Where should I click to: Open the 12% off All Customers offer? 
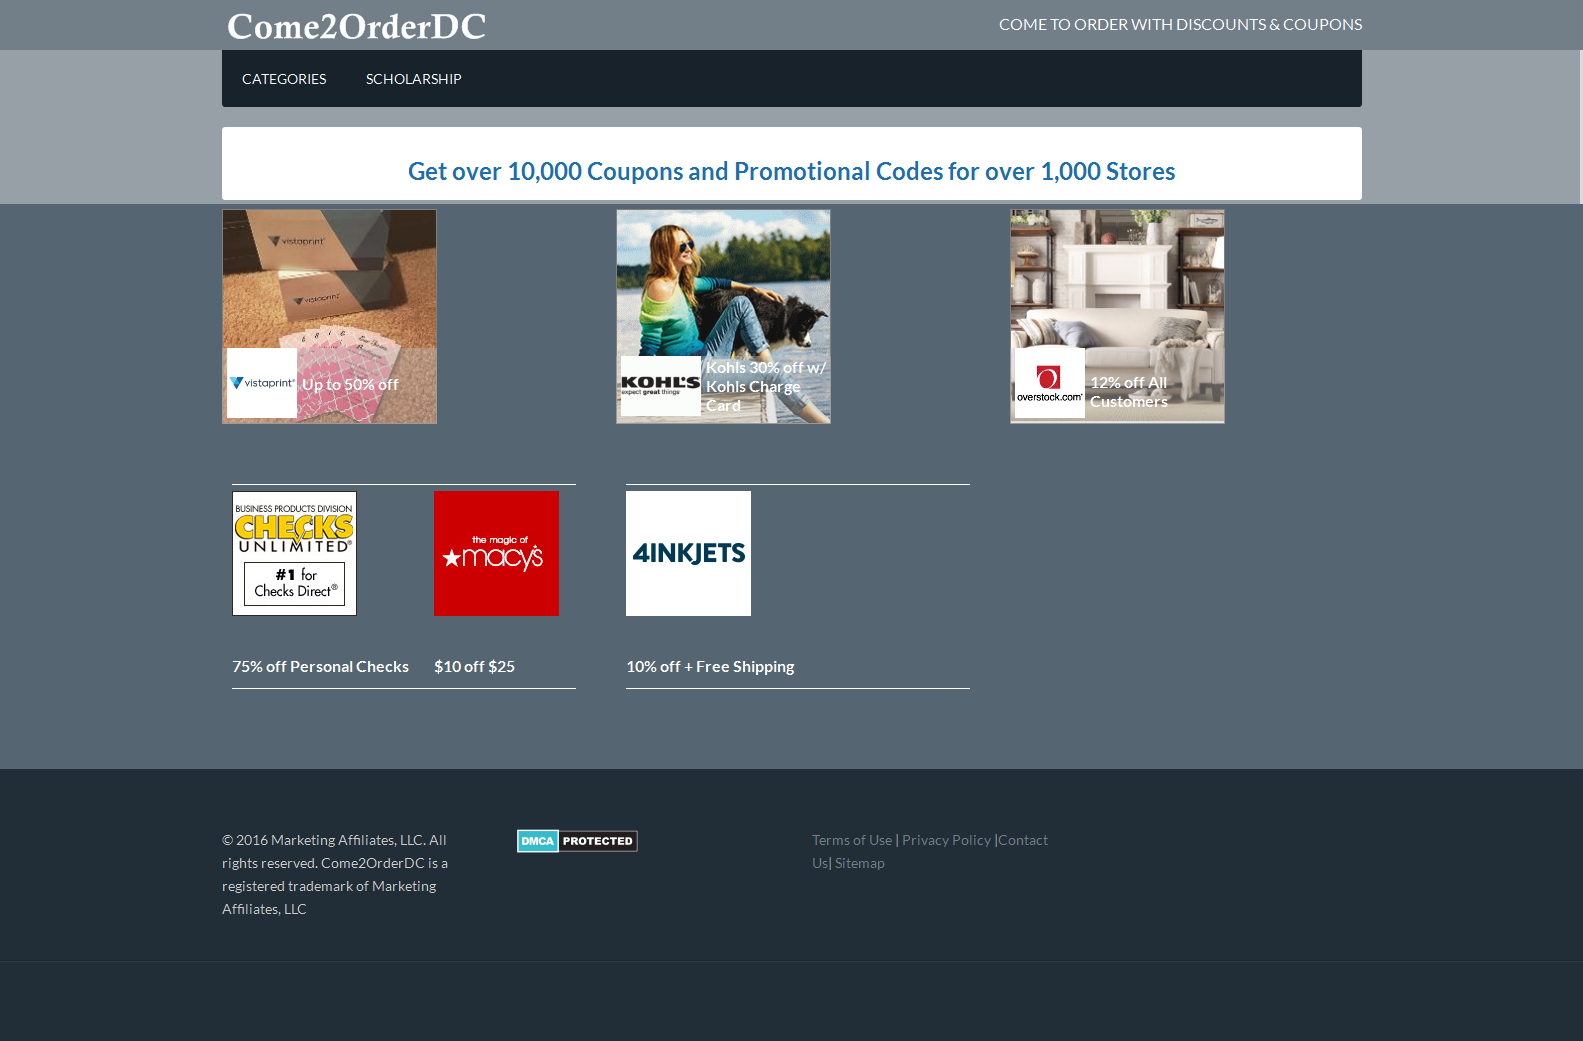[x=1129, y=392]
